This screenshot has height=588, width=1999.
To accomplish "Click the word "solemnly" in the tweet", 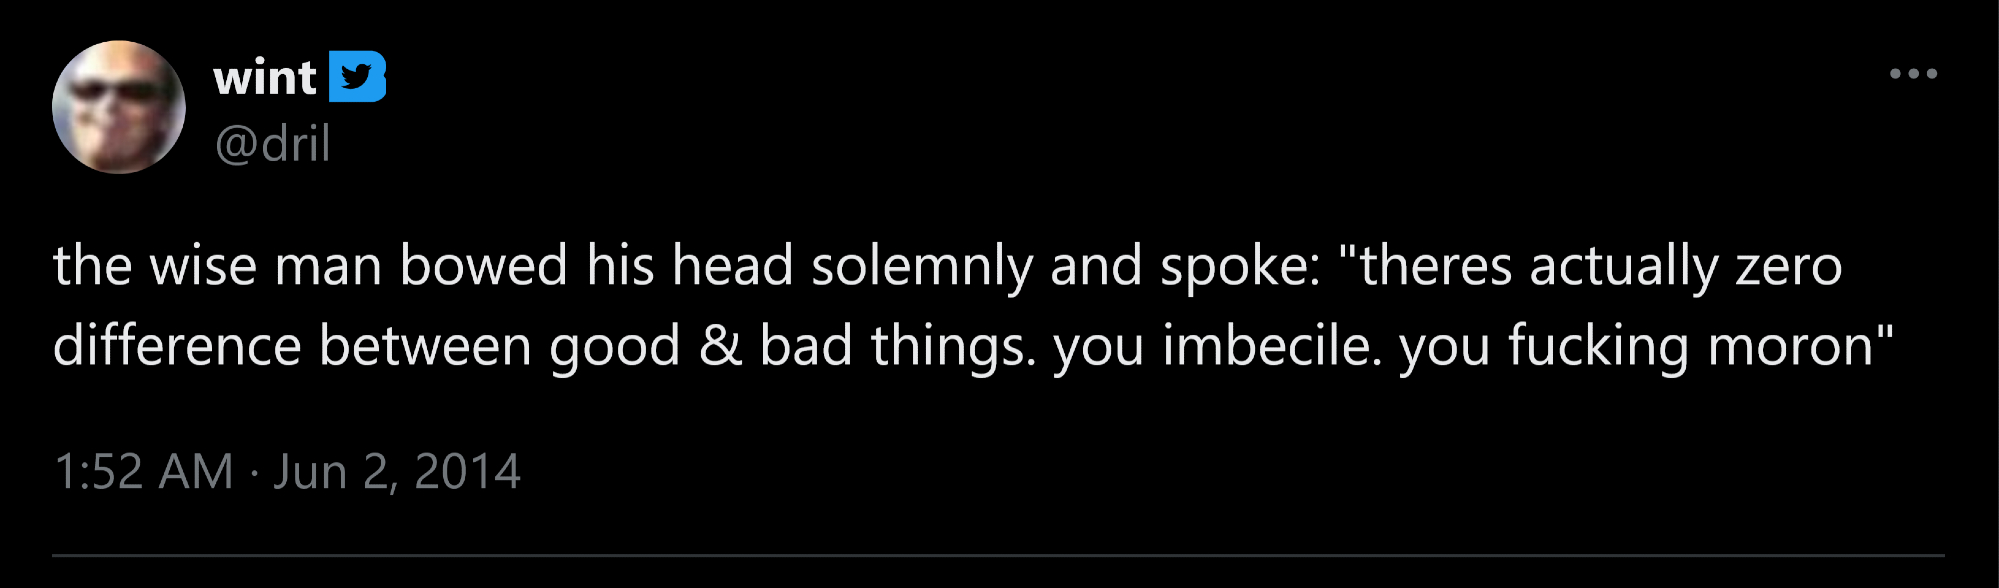I will pyautogui.click(x=921, y=266).
